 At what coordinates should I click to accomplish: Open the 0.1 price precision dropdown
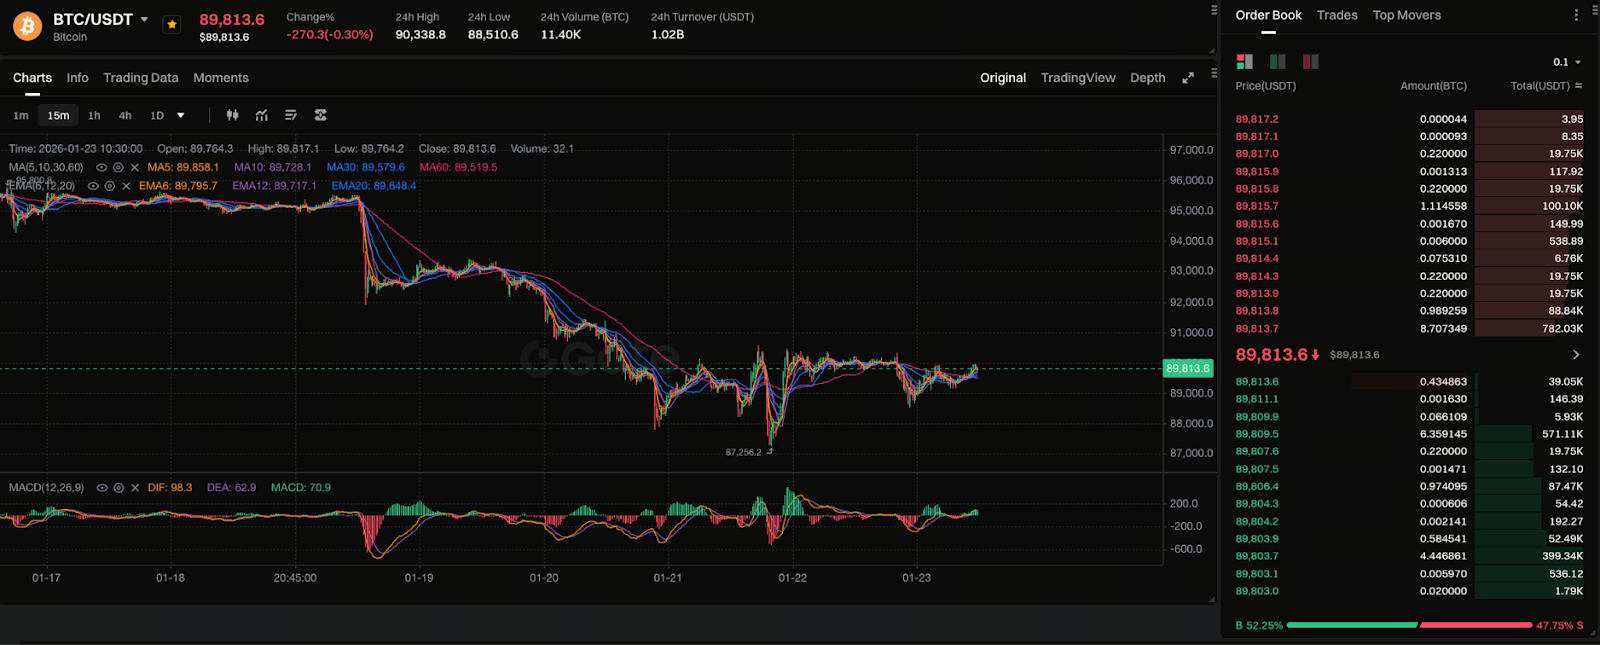1566,62
